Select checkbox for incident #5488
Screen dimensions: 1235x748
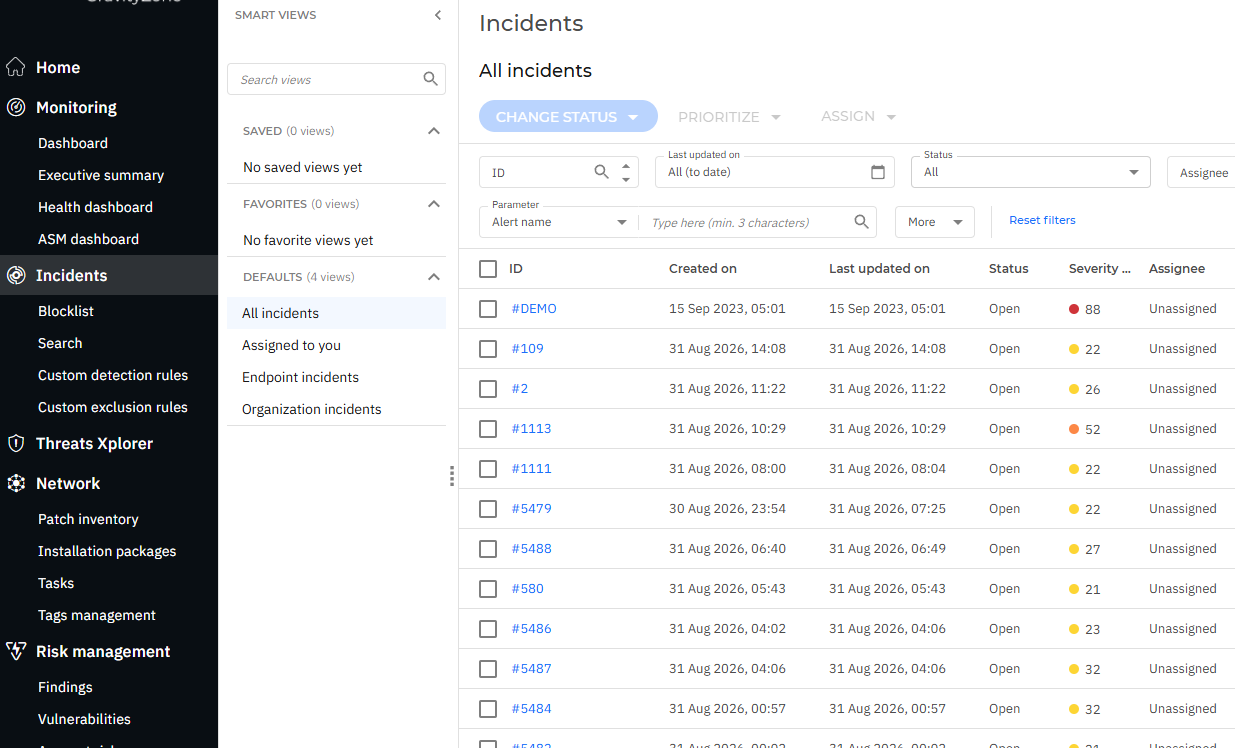point(488,549)
